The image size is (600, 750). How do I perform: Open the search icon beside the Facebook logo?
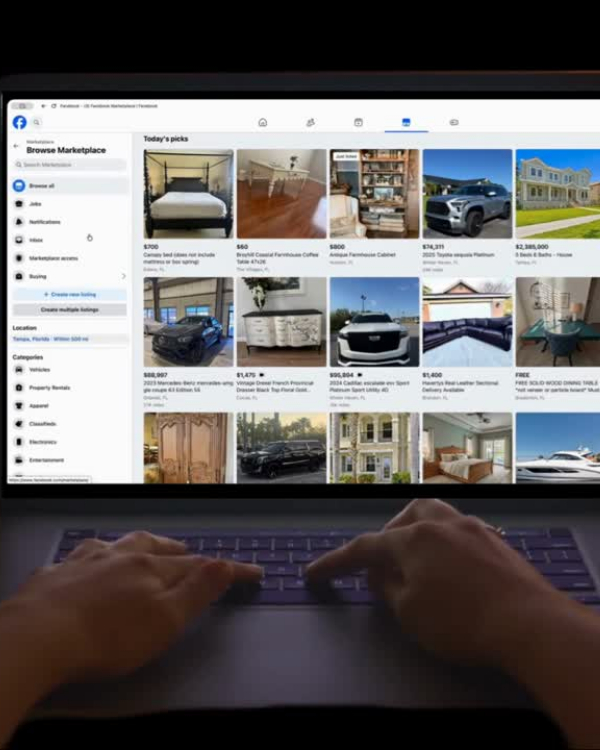[x=36, y=122]
